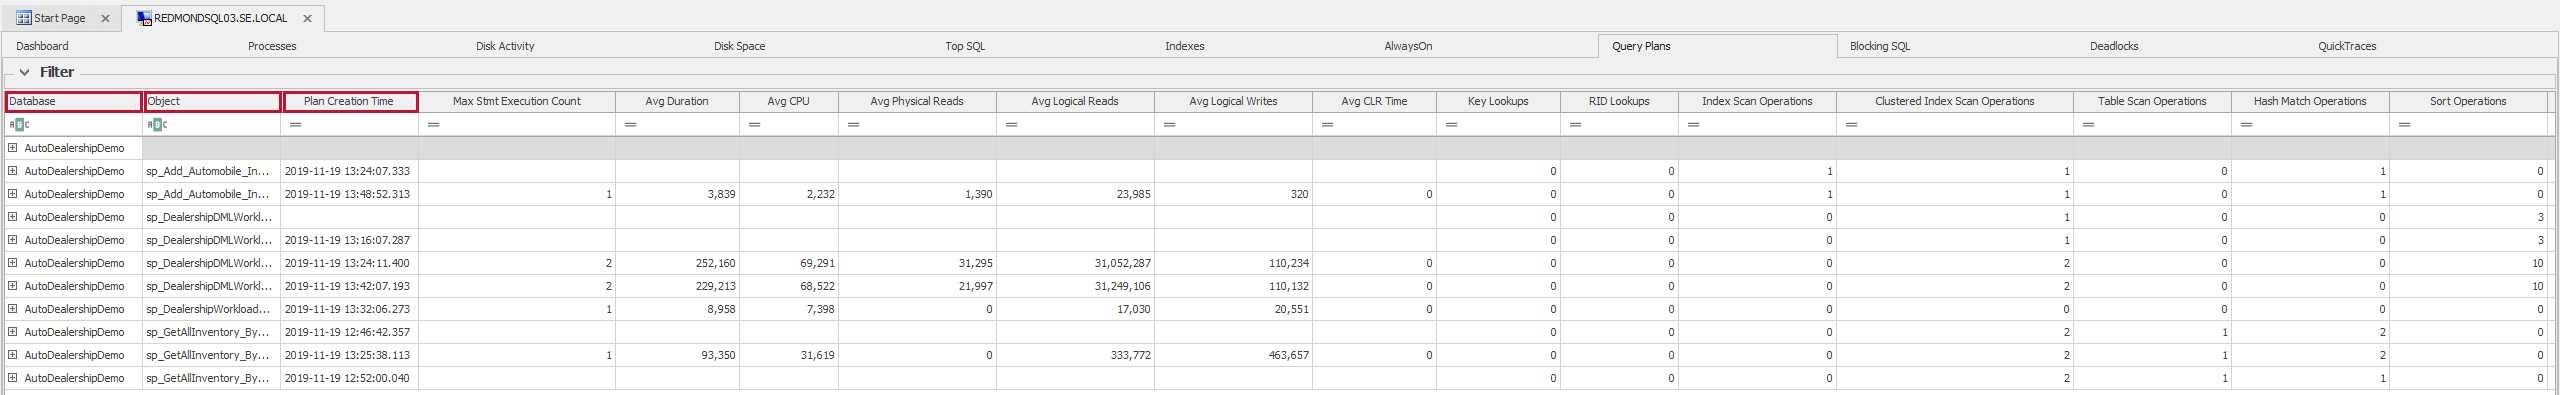Sort by the Avg CPU column header
This screenshot has width=2560, height=395.
coord(789,101)
